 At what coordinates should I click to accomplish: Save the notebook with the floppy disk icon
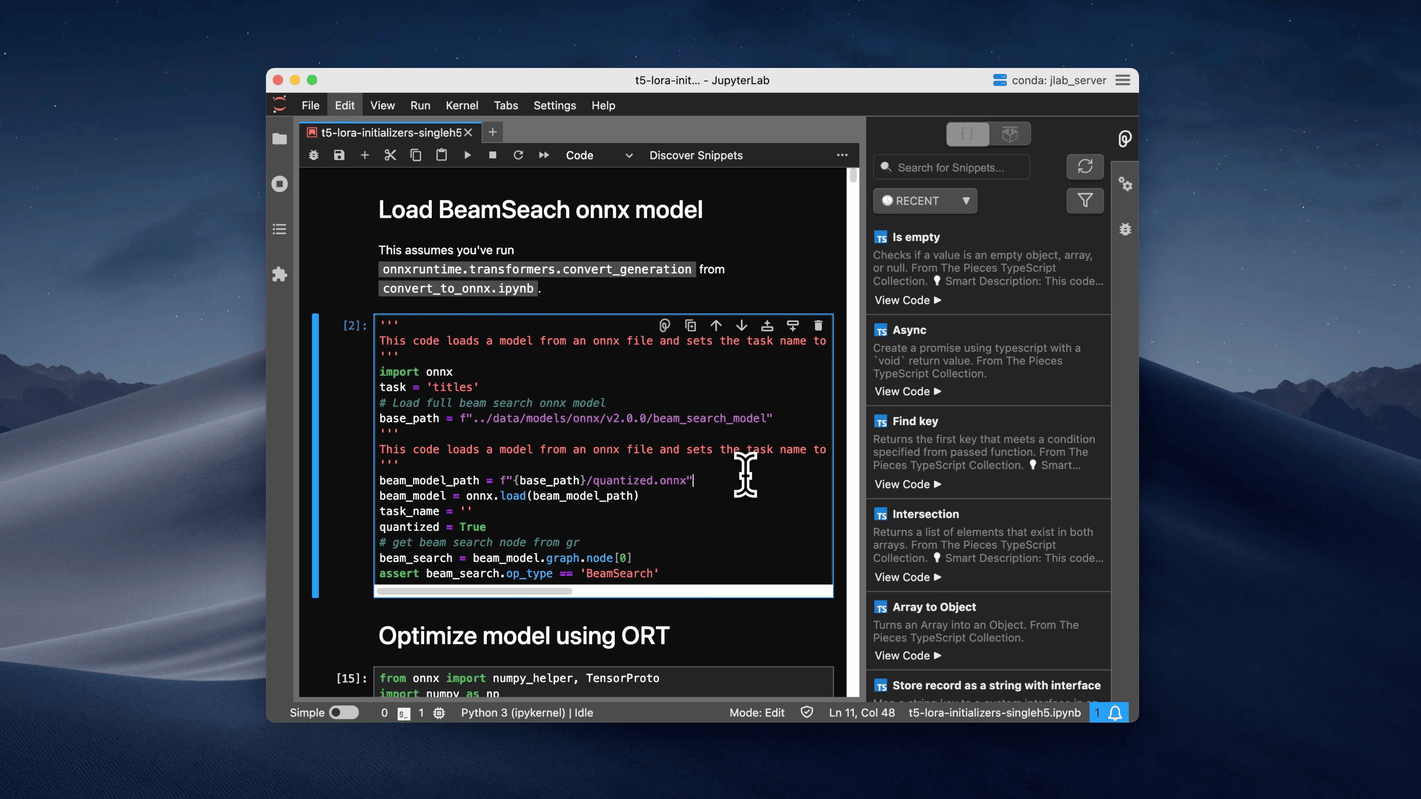[339, 155]
